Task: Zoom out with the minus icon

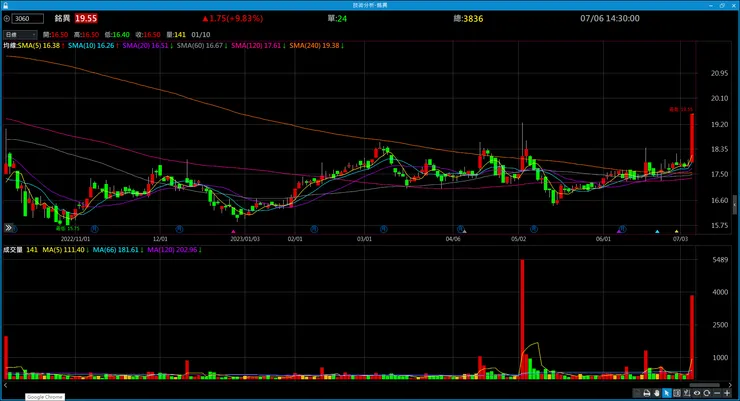Action: [717, 393]
